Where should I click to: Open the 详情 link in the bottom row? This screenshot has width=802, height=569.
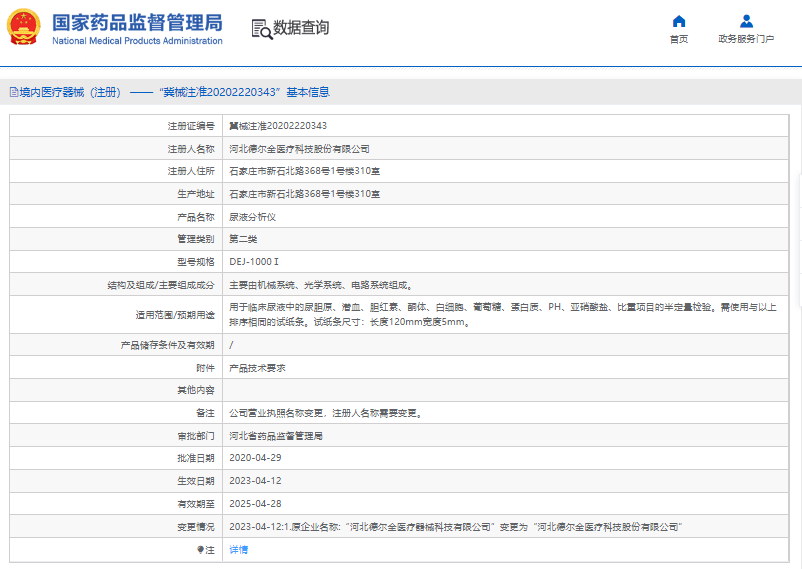click(x=238, y=549)
